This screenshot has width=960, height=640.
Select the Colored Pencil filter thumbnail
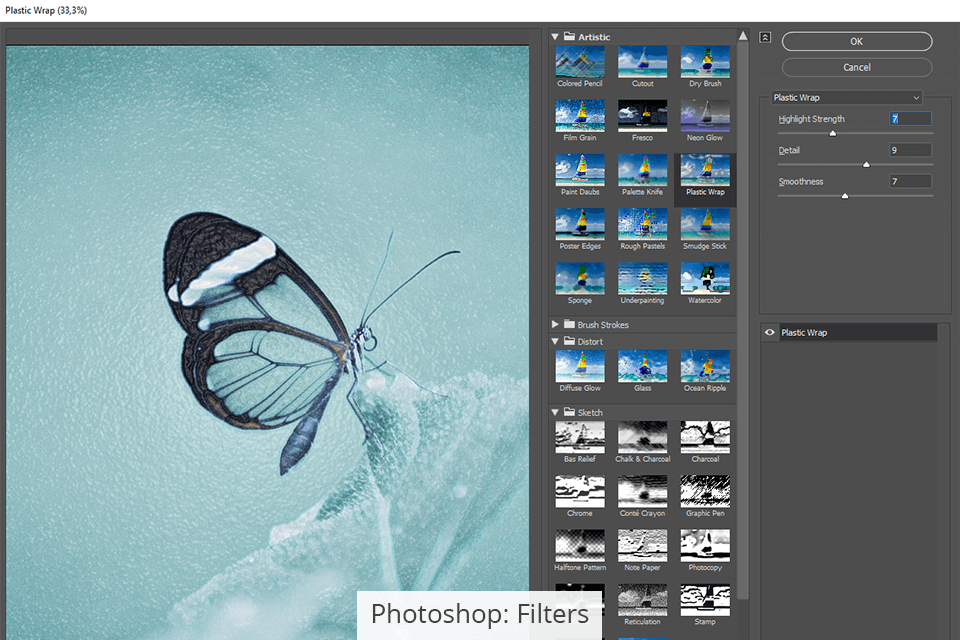[x=580, y=62]
